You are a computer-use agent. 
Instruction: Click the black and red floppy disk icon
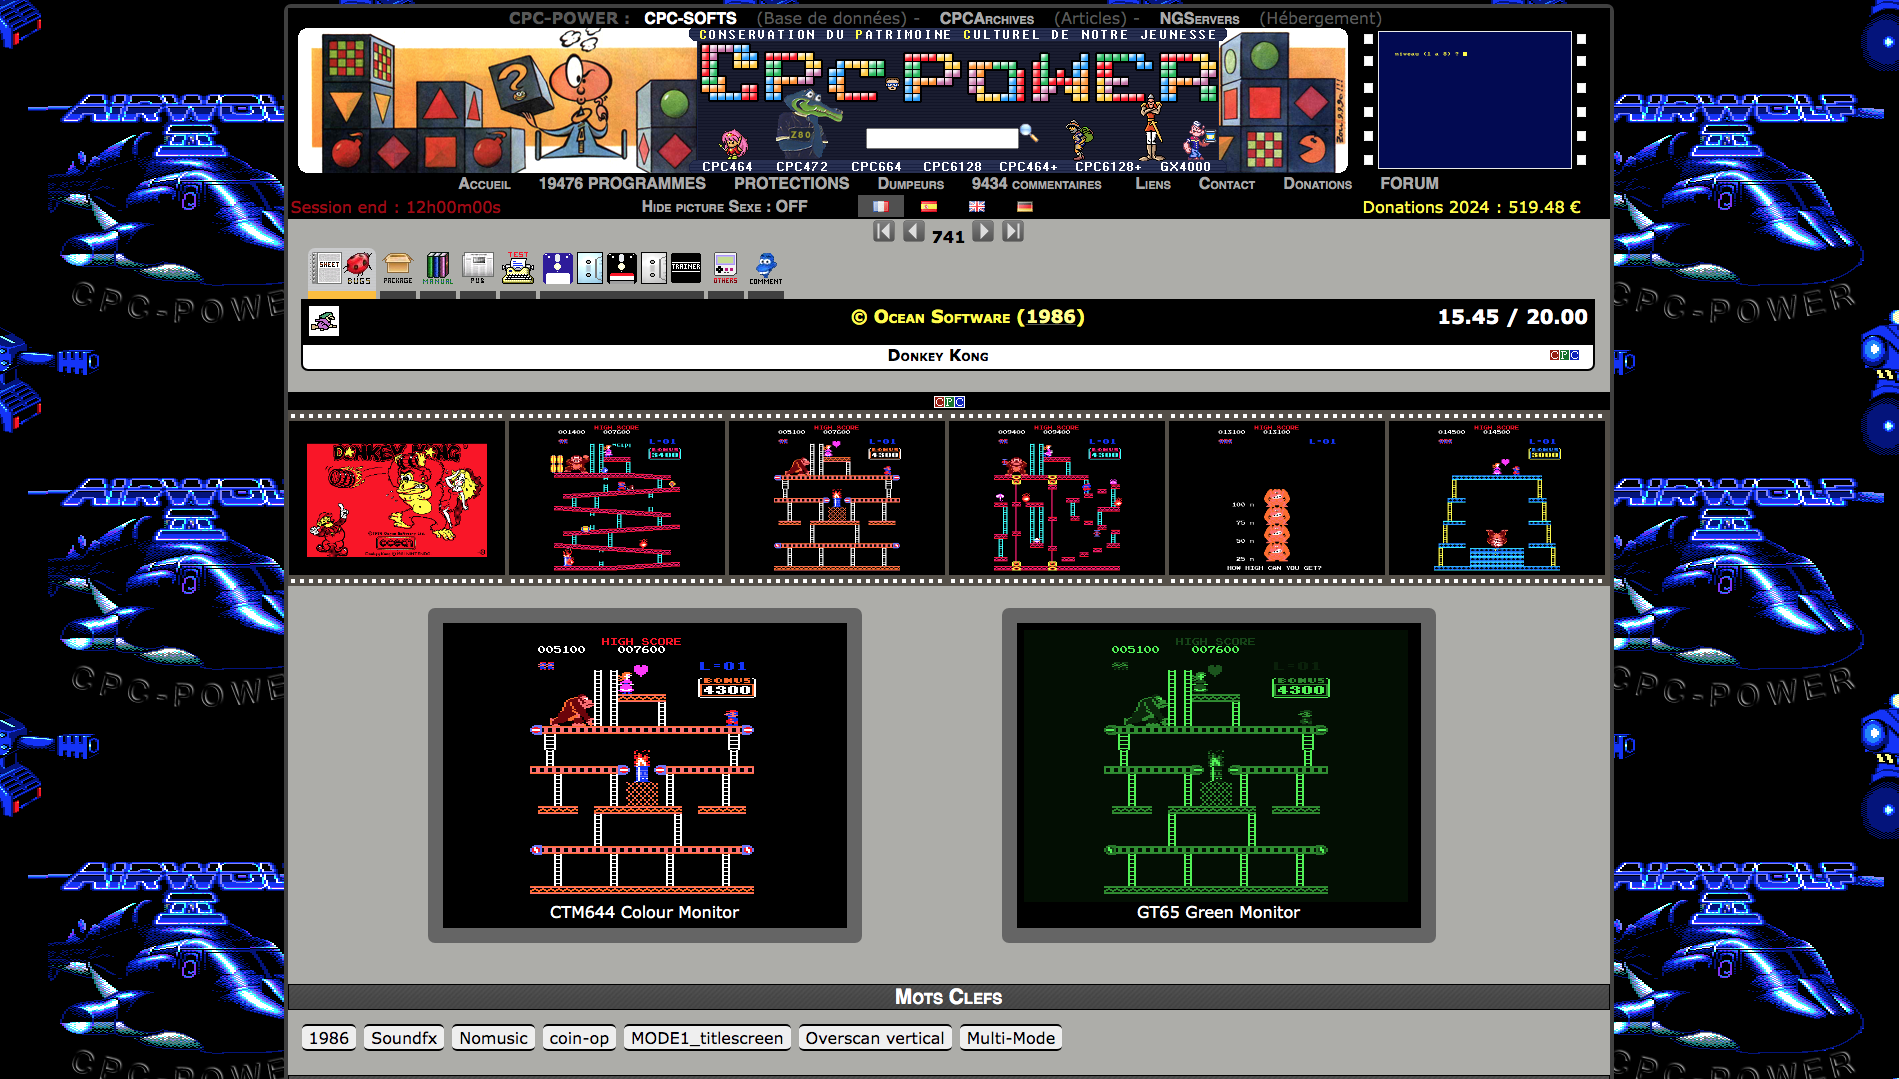pos(622,268)
